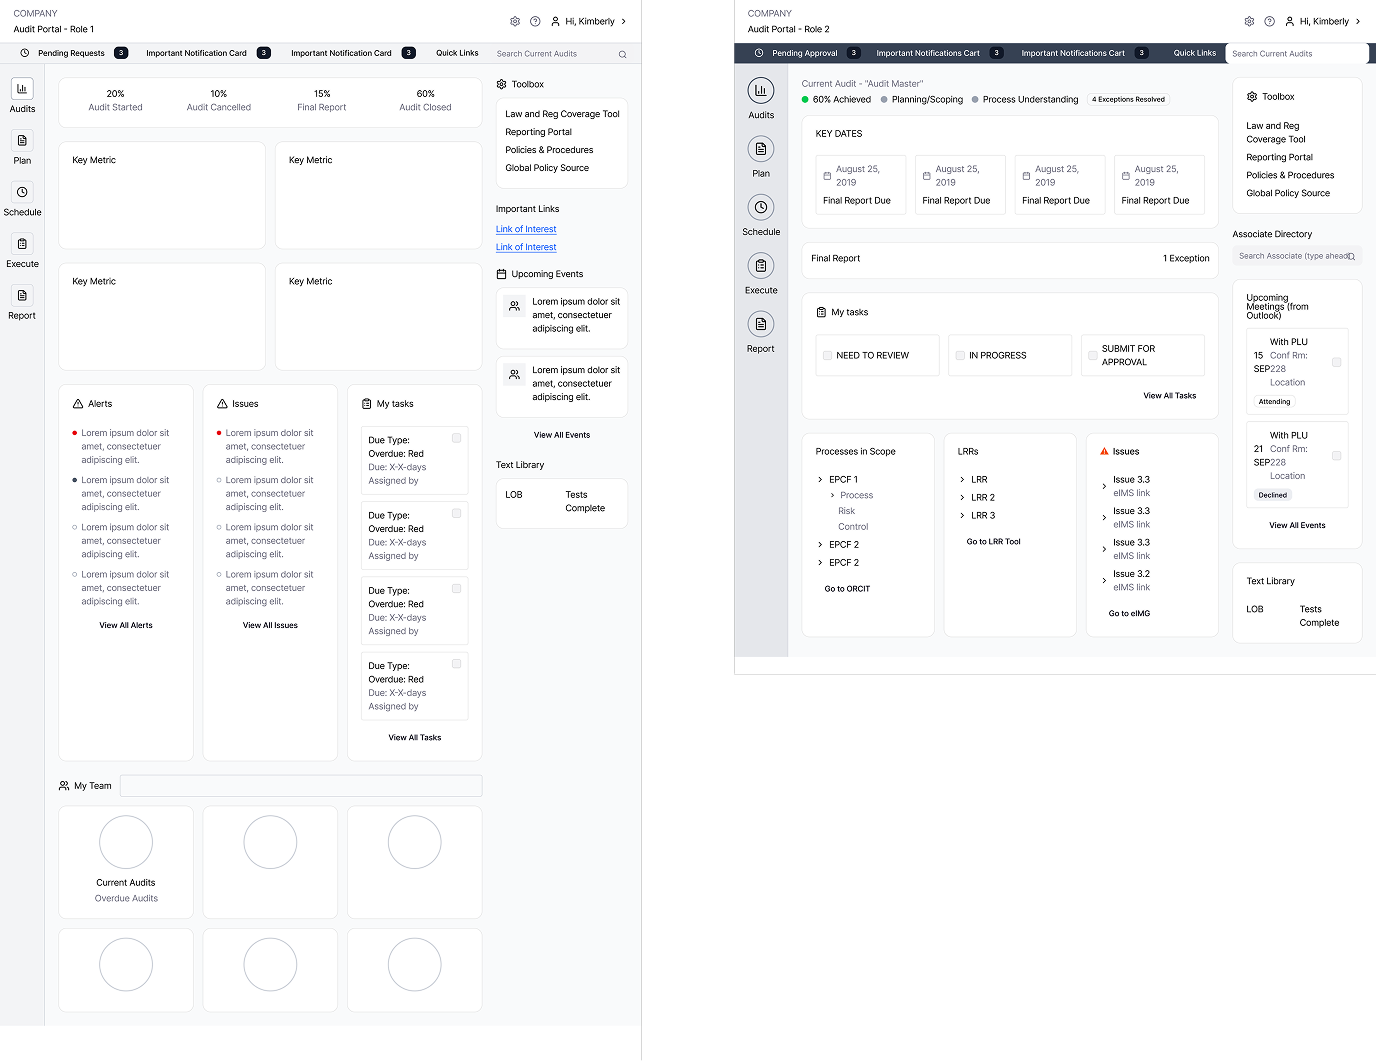Click the 4 Exceptions Resolved badge
Screen dimensions: 1376x1061
[x=1128, y=100]
